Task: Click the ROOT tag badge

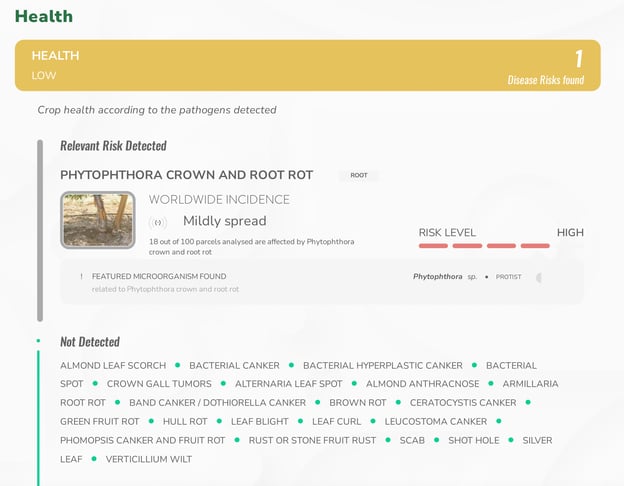Action: (359, 175)
